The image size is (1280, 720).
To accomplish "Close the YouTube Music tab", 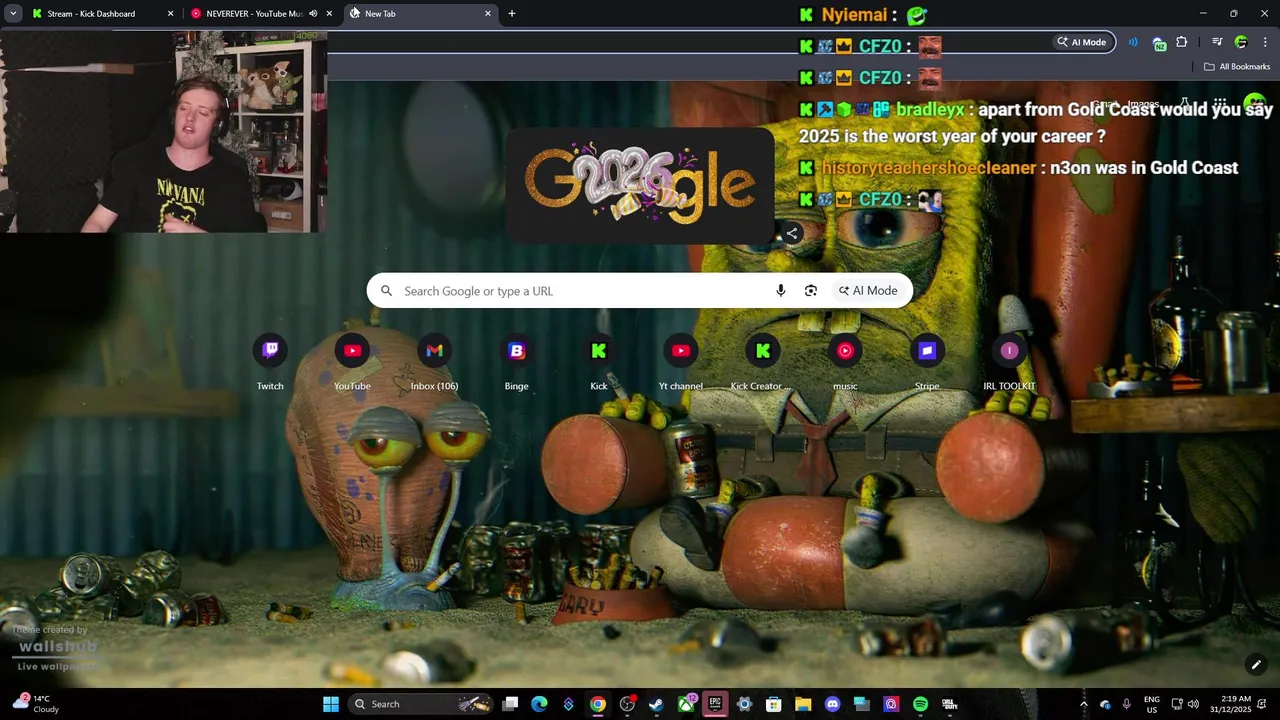I will [x=329, y=14].
